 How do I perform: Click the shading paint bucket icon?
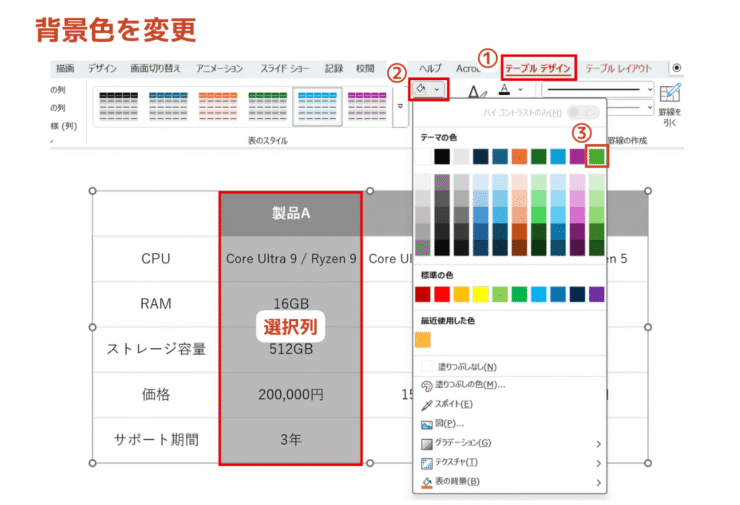coord(423,89)
